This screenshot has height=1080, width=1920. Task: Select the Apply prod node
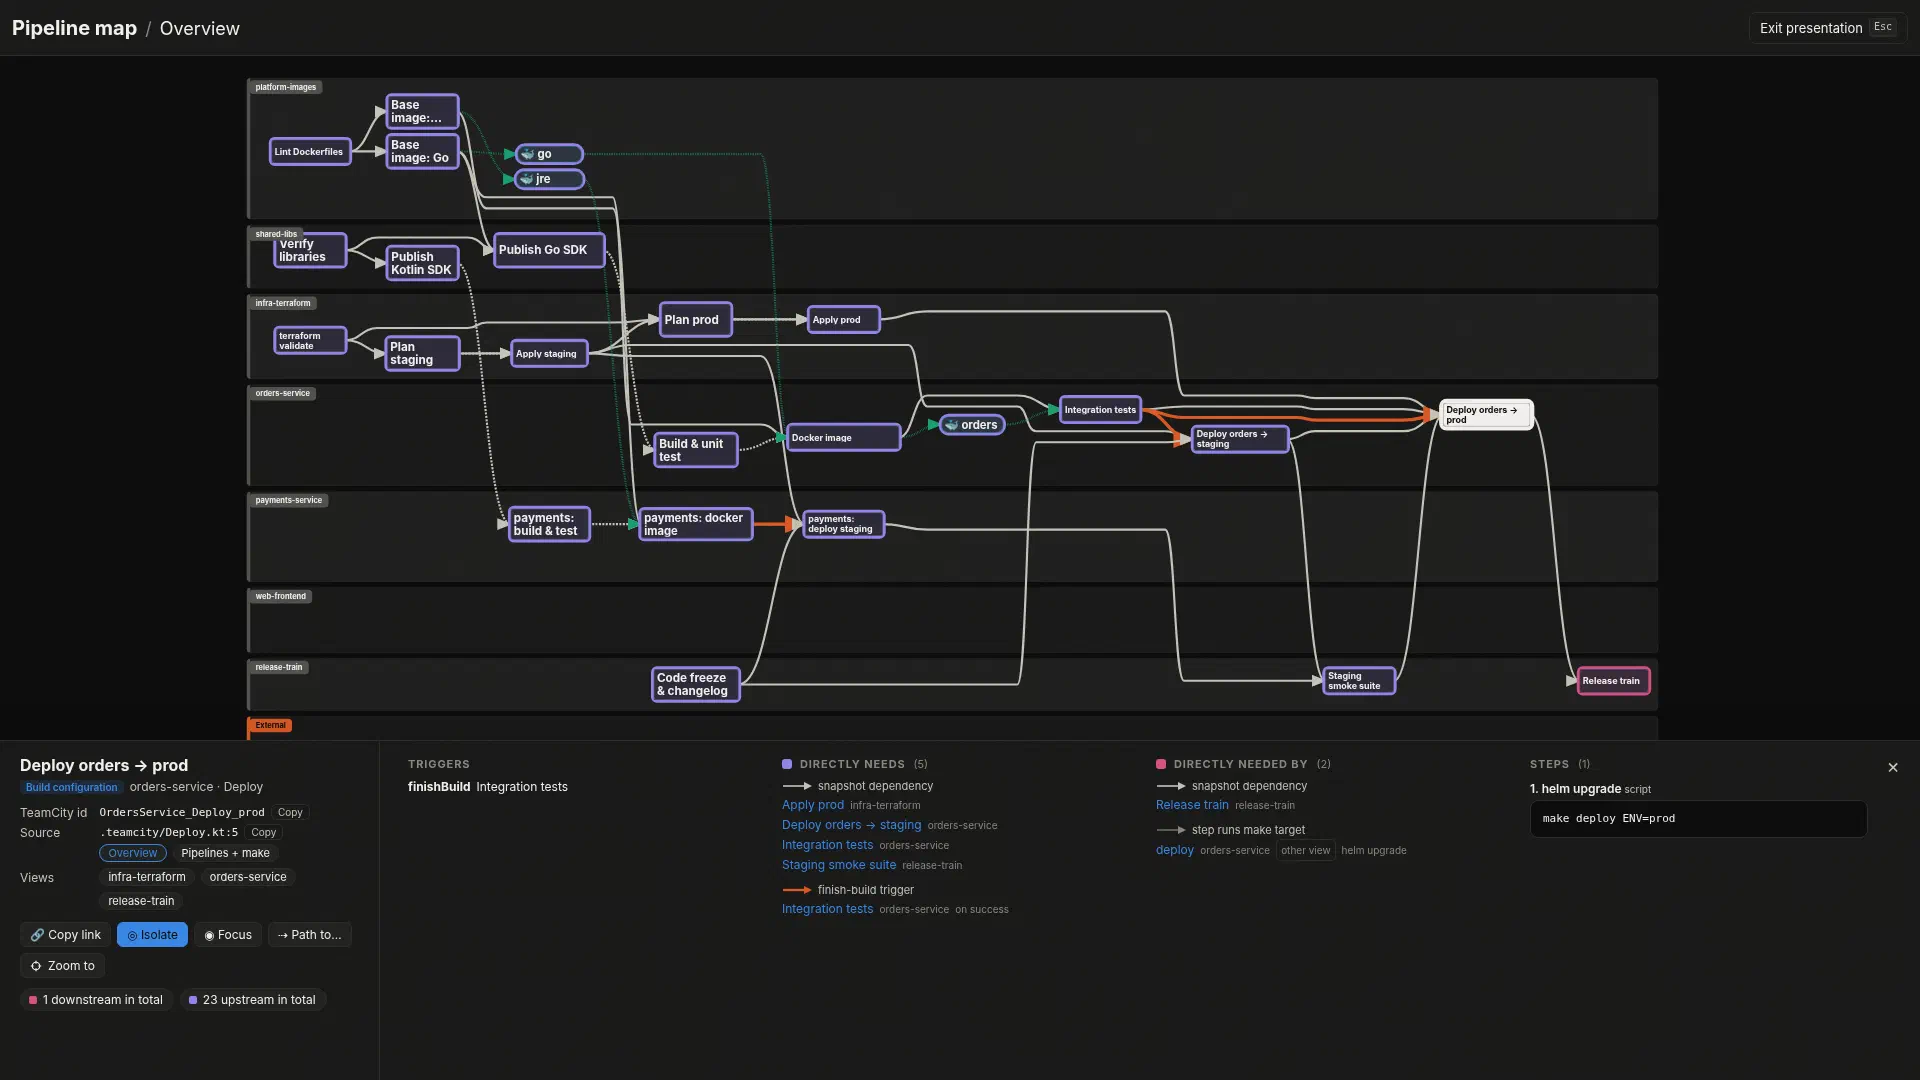843,320
